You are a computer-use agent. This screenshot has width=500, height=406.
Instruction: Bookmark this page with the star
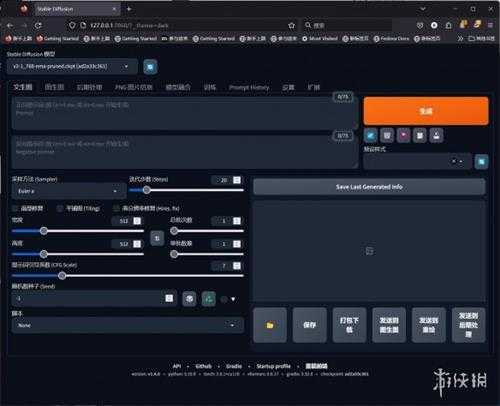coord(292,25)
